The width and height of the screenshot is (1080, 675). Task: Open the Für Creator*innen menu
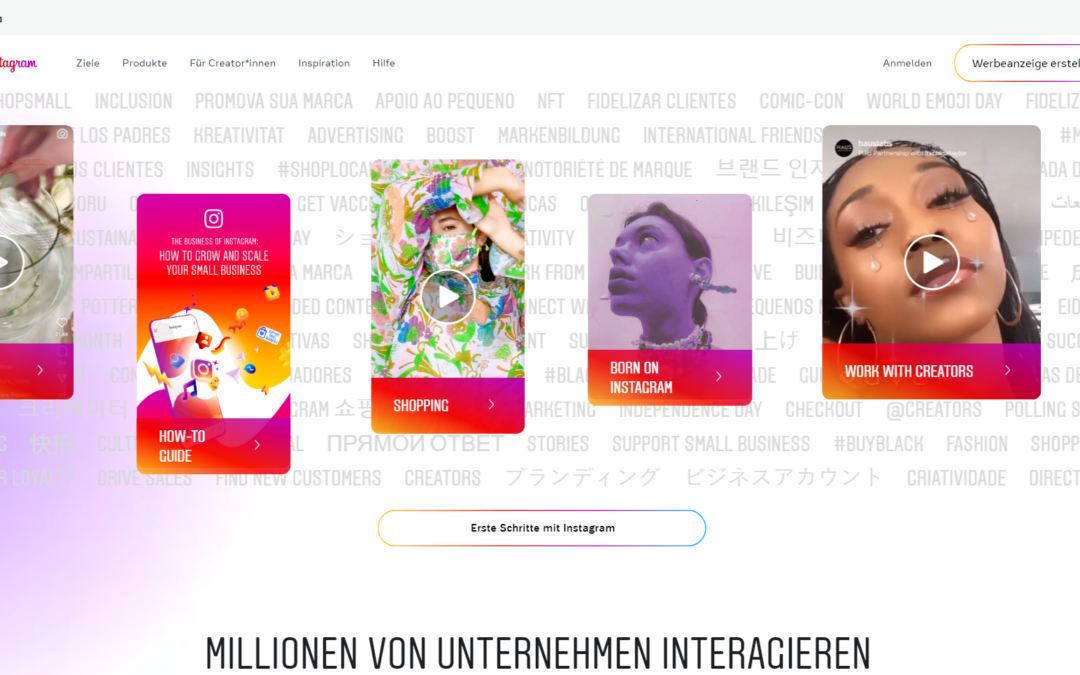[233, 63]
